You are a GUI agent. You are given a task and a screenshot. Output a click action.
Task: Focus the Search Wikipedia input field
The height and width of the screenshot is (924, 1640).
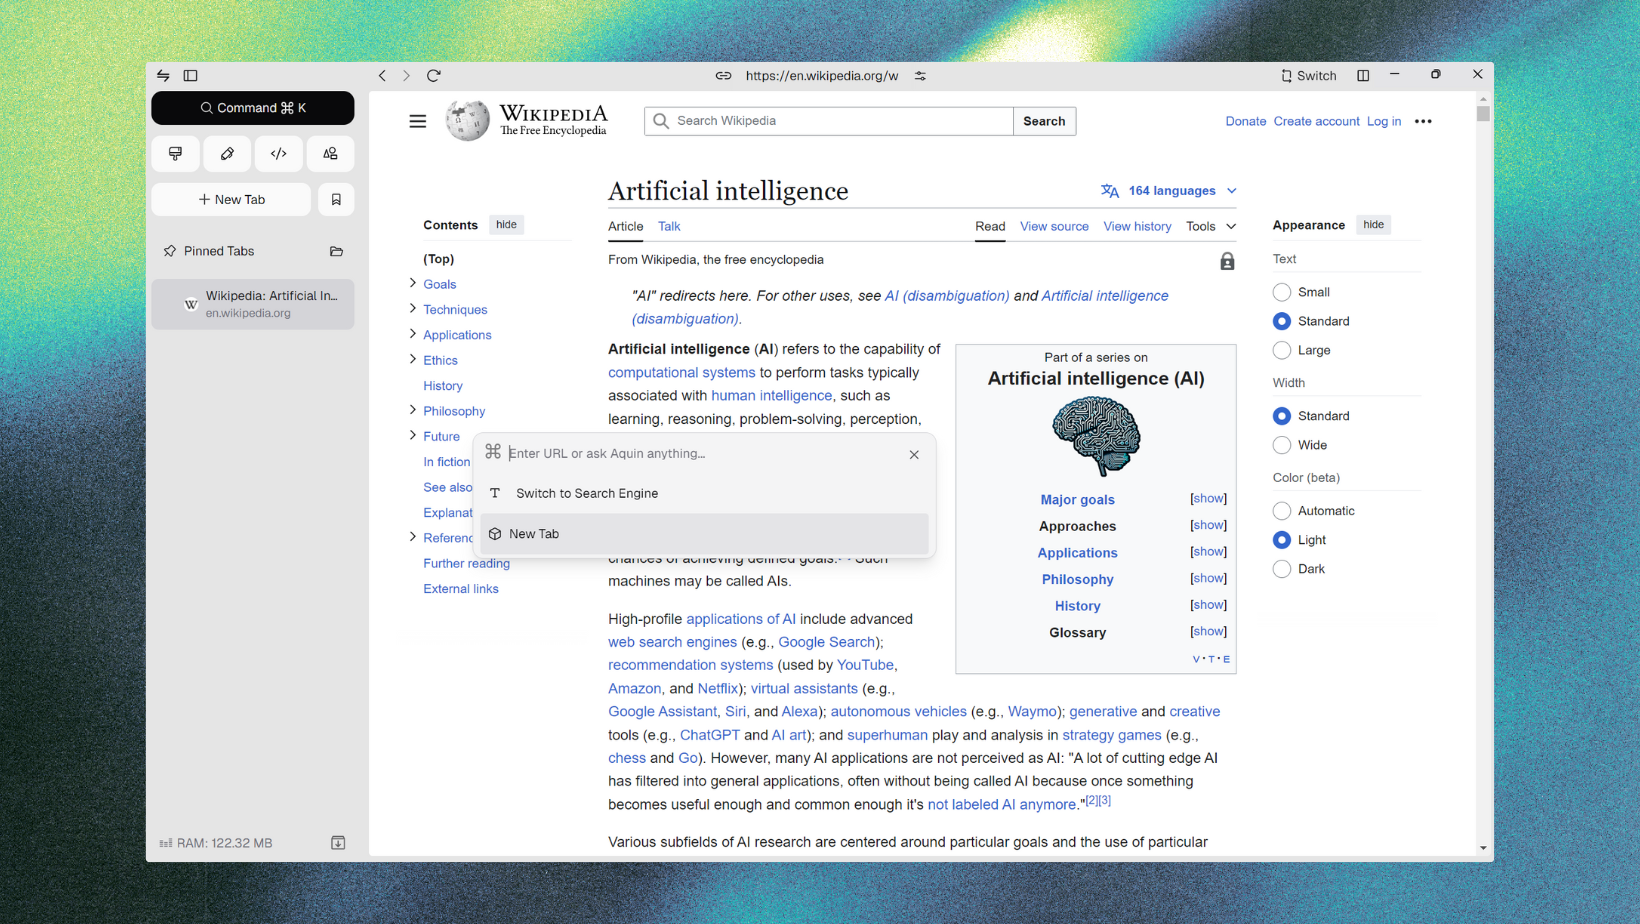pyautogui.click(x=829, y=121)
